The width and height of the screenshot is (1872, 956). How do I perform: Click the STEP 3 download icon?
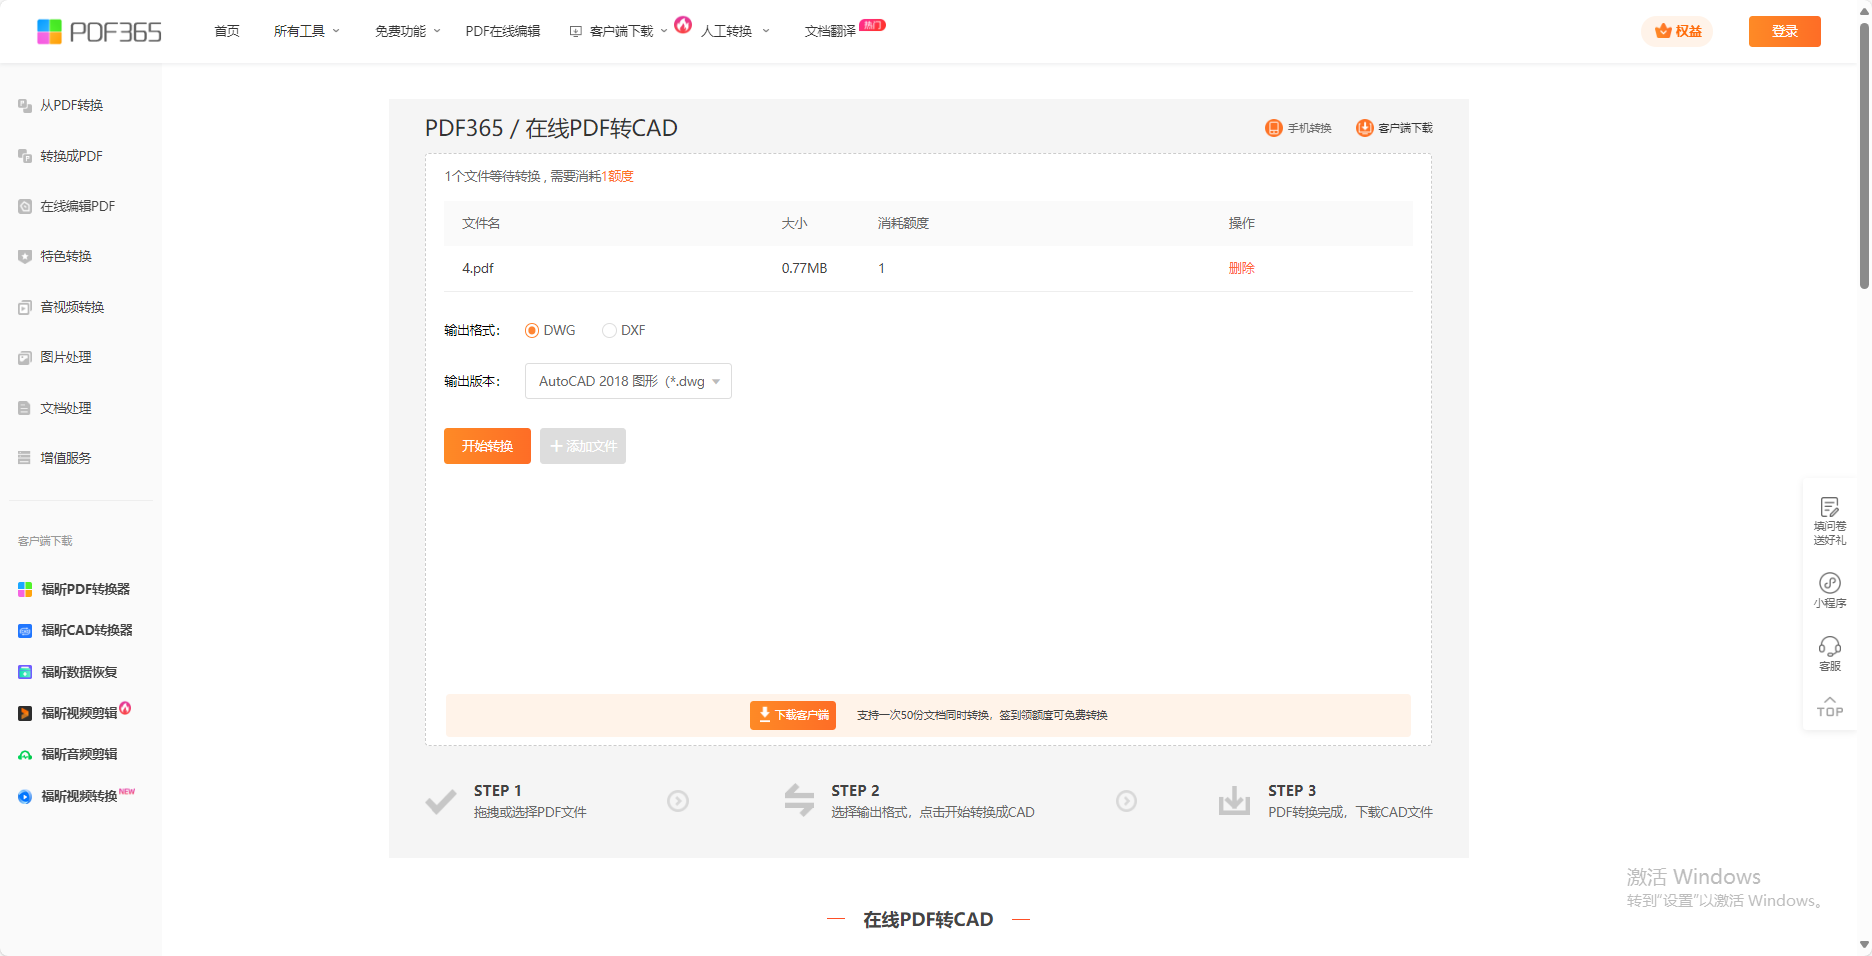point(1234,801)
